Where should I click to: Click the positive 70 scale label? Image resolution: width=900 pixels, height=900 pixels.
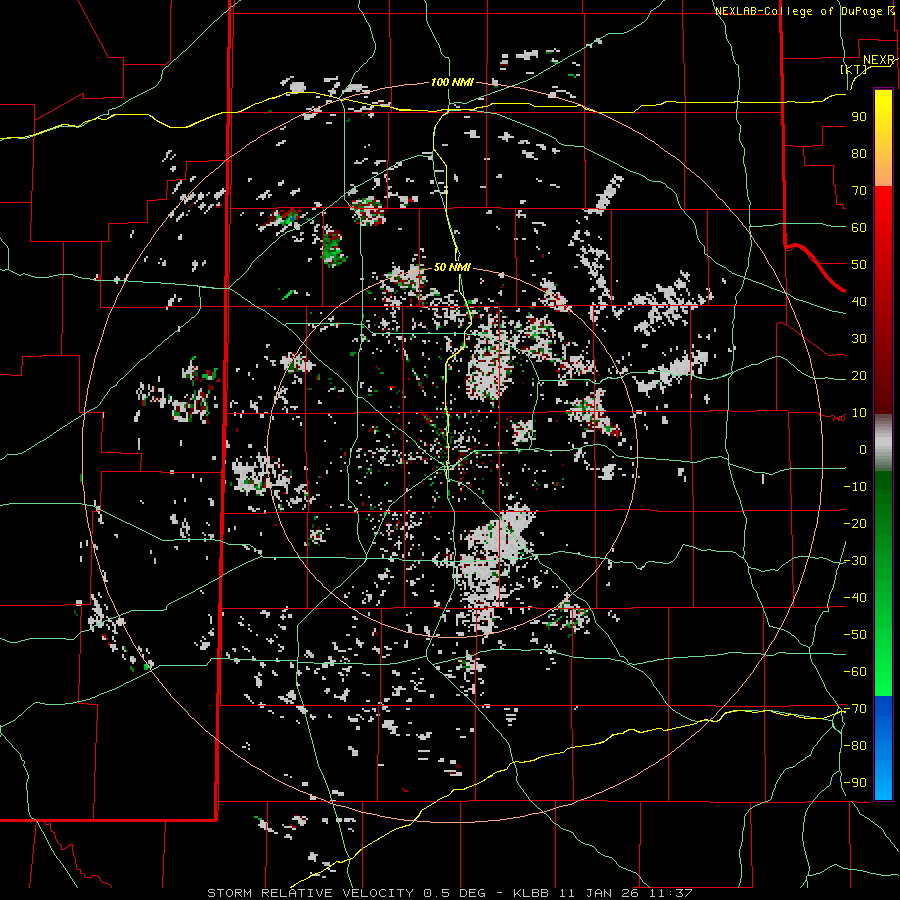(x=859, y=191)
